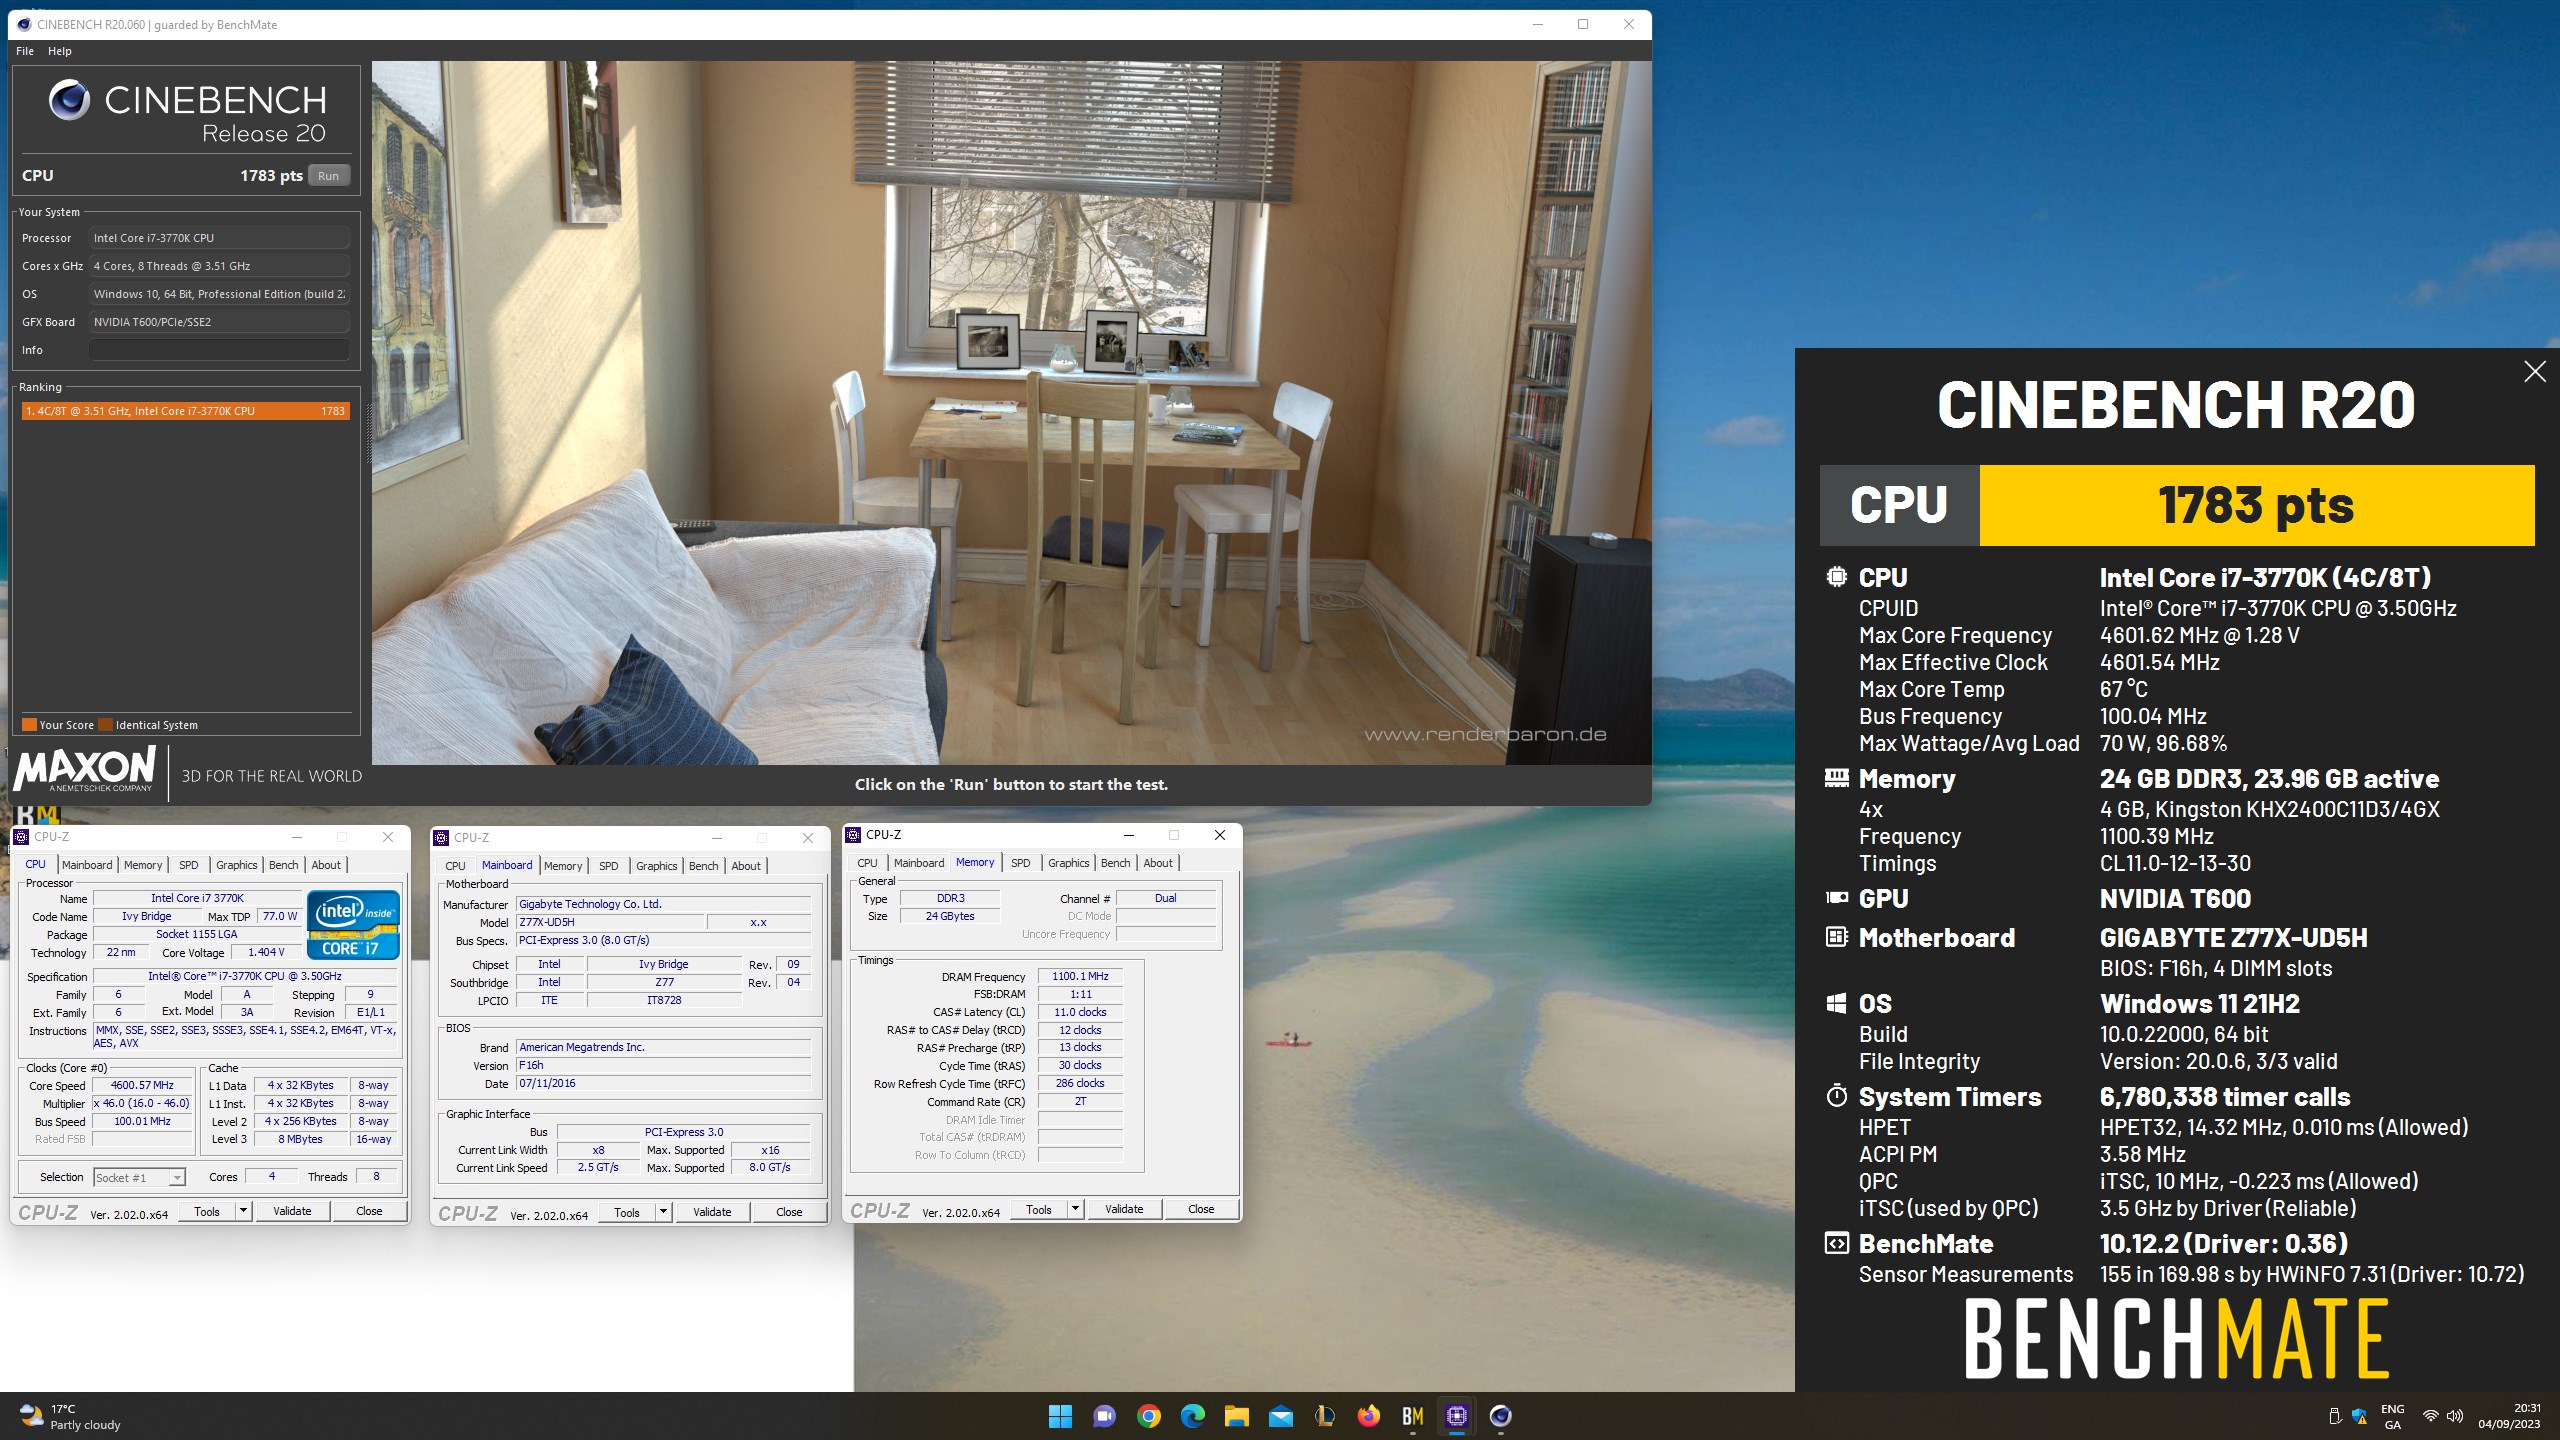Launch Firefox from the taskbar
Image resolution: width=2560 pixels, height=1440 pixels.
[x=1368, y=1415]
